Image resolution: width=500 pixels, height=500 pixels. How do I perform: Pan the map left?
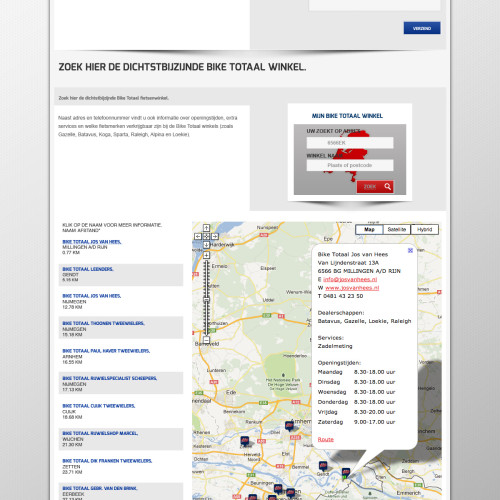click(198, 236)
